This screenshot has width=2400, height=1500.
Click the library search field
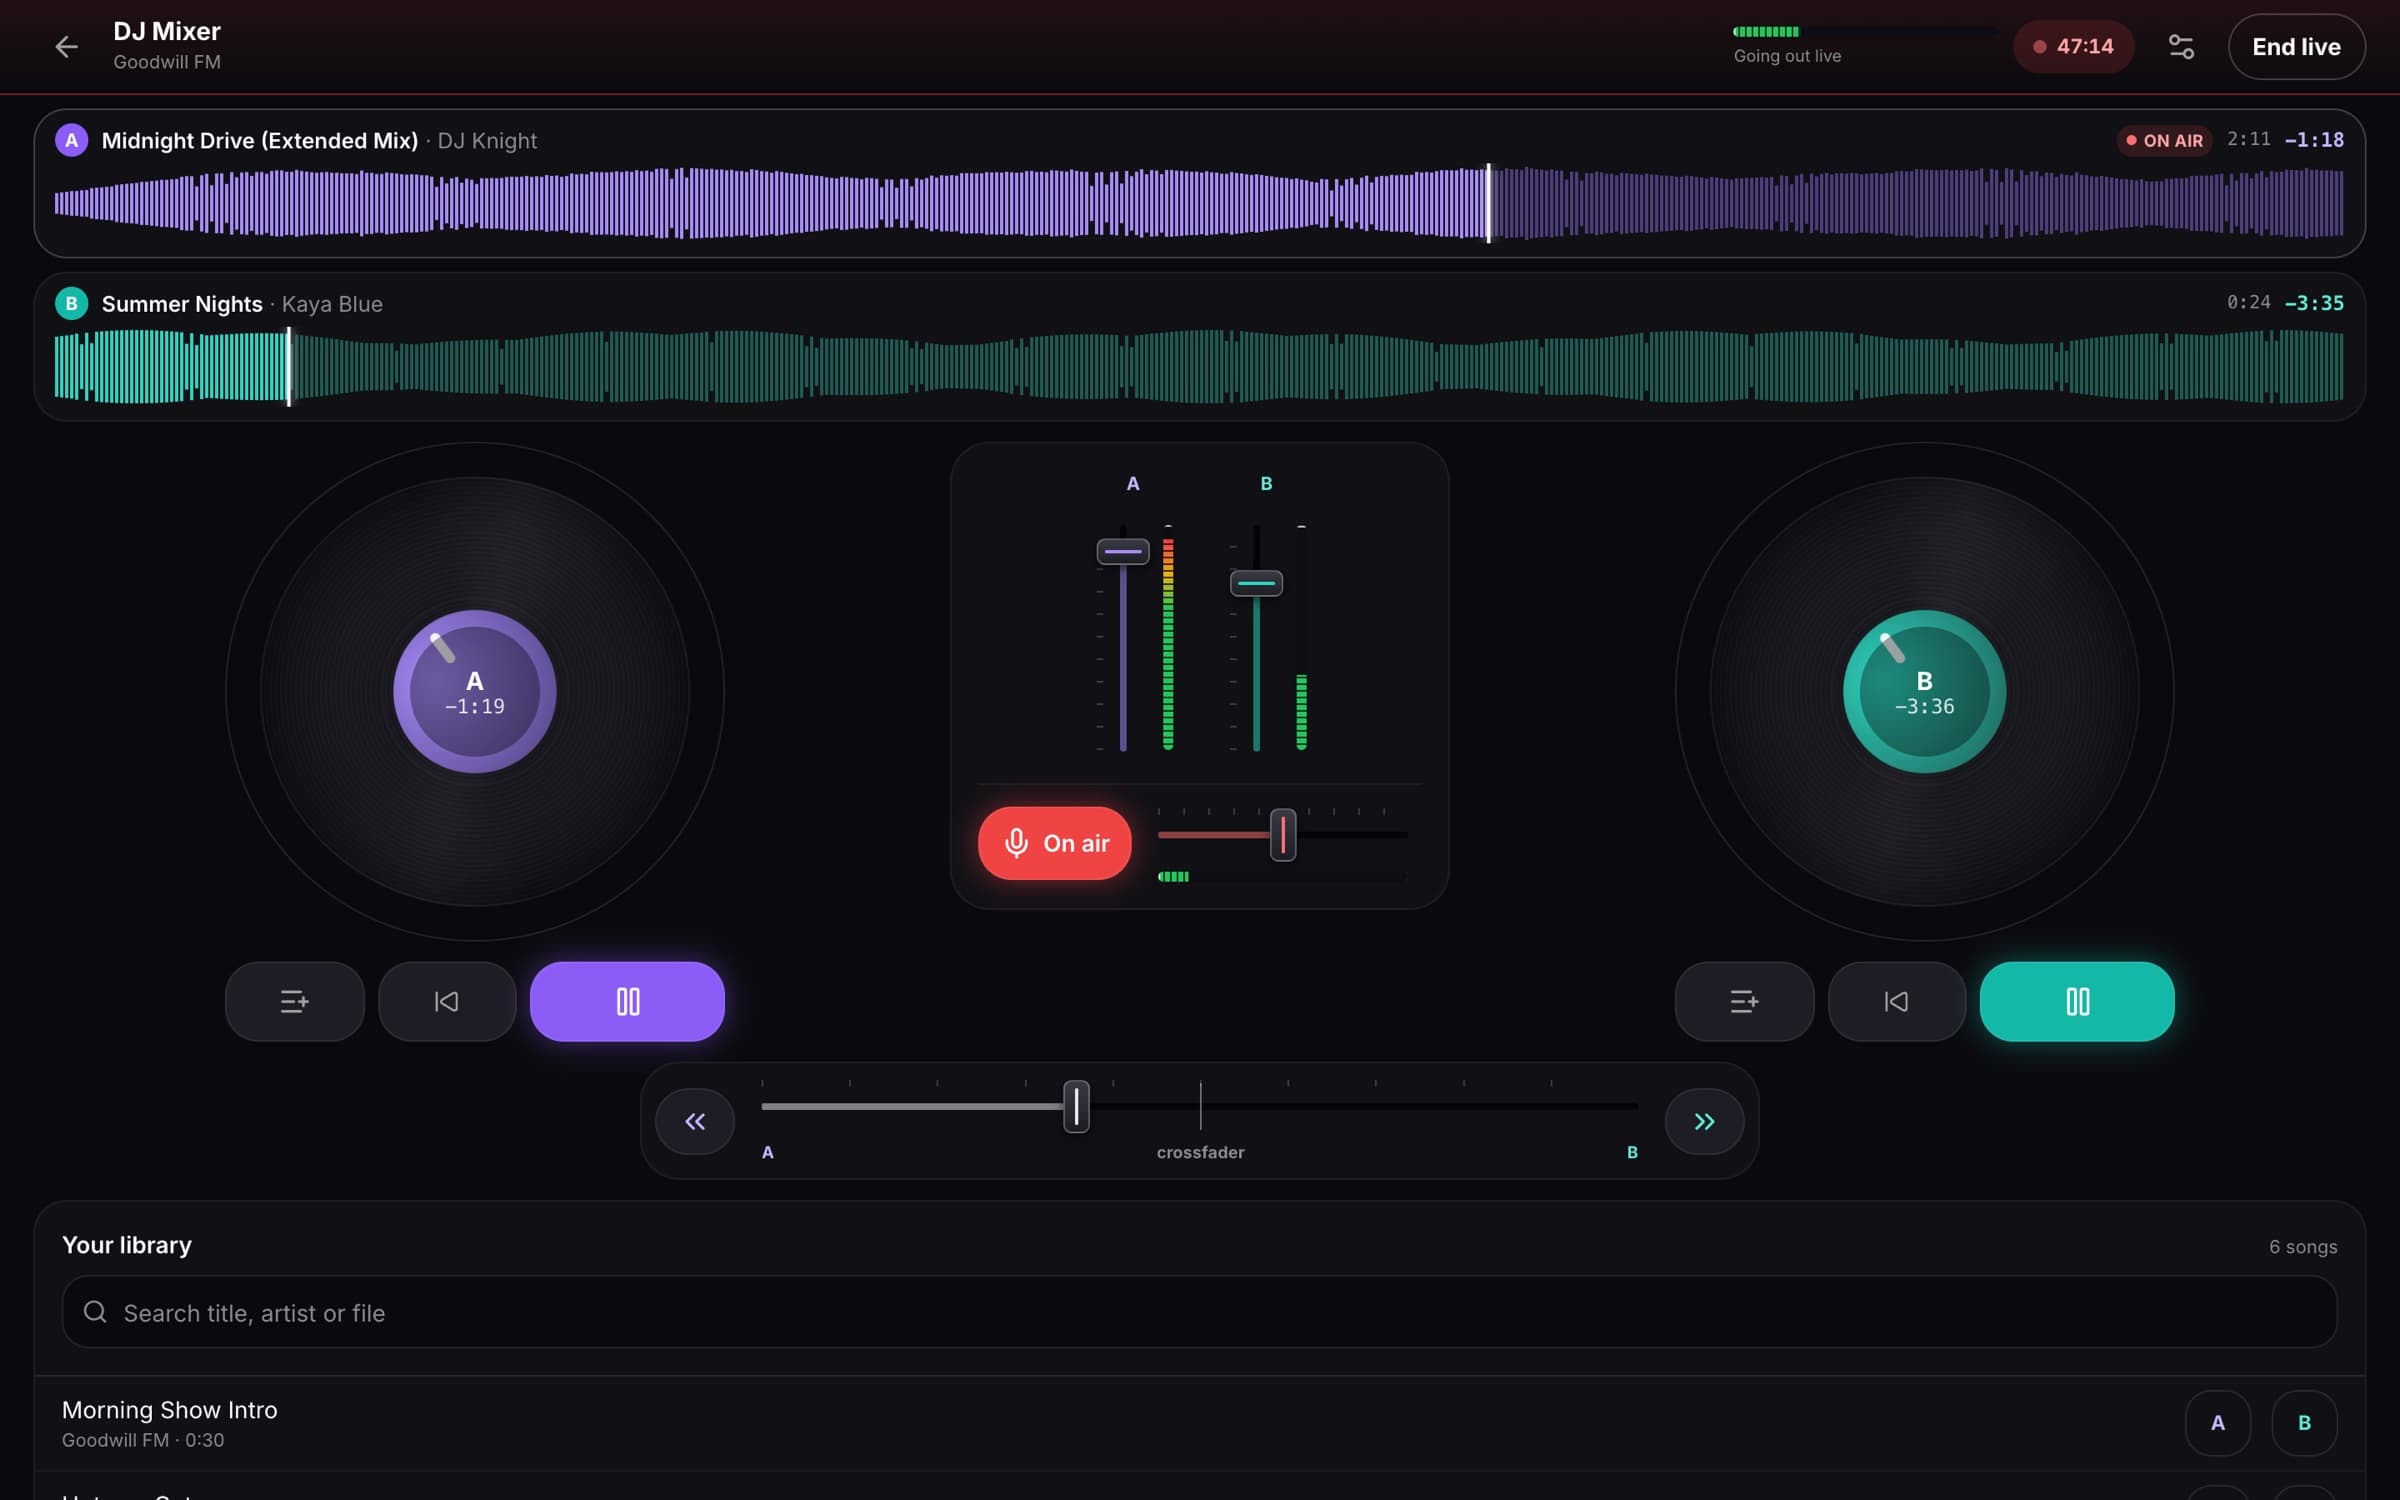pyautogui.click(x=1199, y=1312)
